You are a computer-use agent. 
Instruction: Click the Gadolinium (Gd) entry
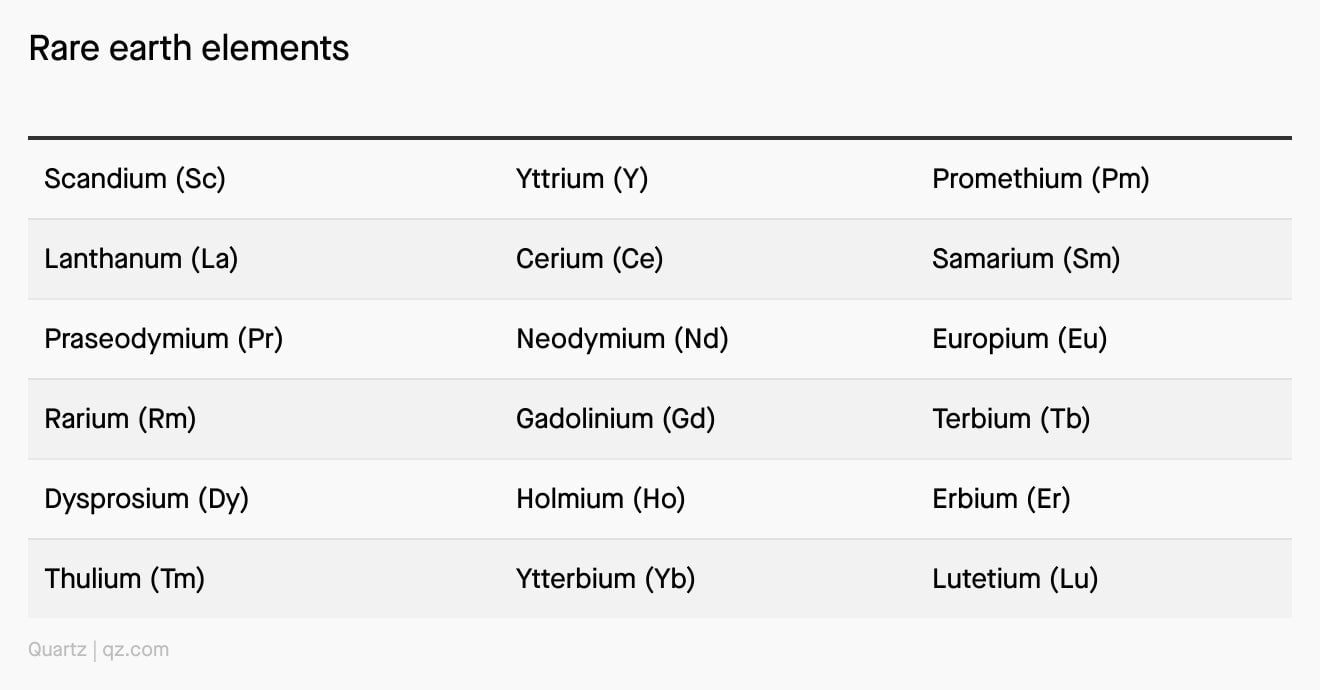pos(616,419)
